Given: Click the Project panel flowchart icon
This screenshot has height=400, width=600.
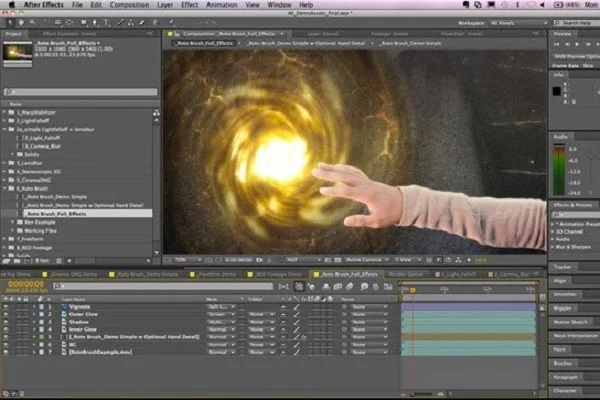Looking at the screenshot, I should coord(157,113).
